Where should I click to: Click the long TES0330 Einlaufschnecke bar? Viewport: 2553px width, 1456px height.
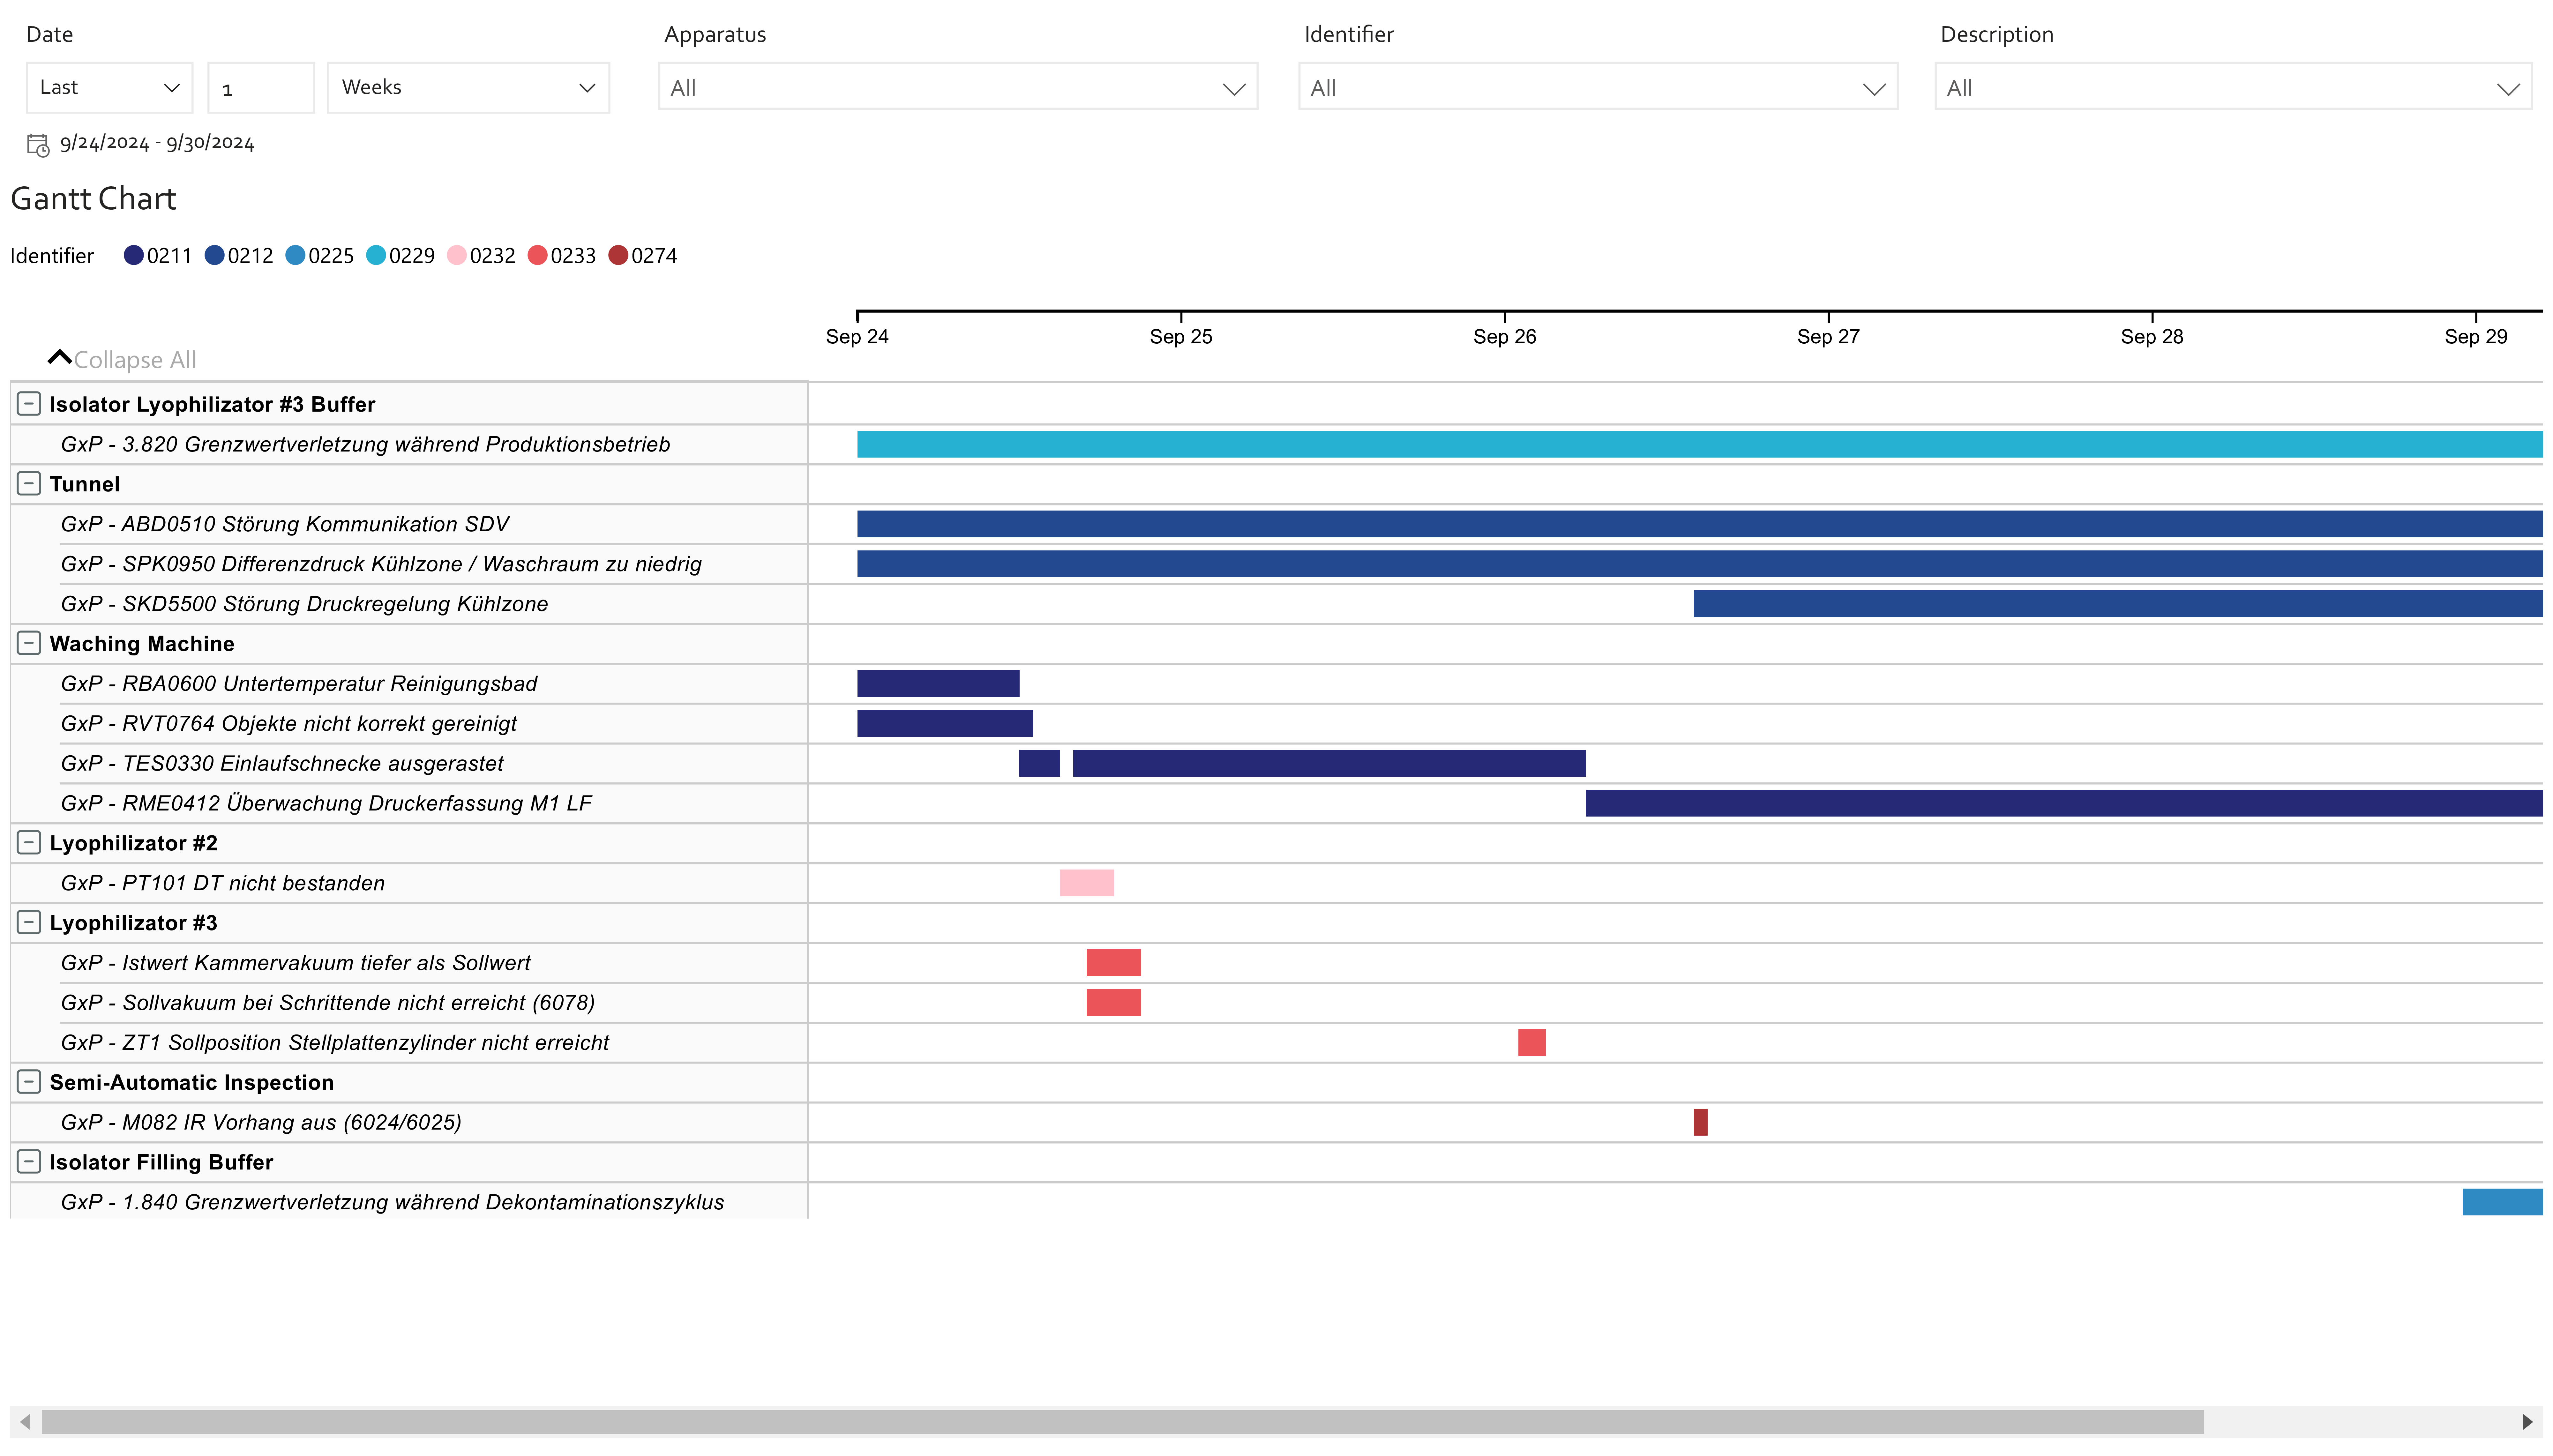tap(1329, 763)
